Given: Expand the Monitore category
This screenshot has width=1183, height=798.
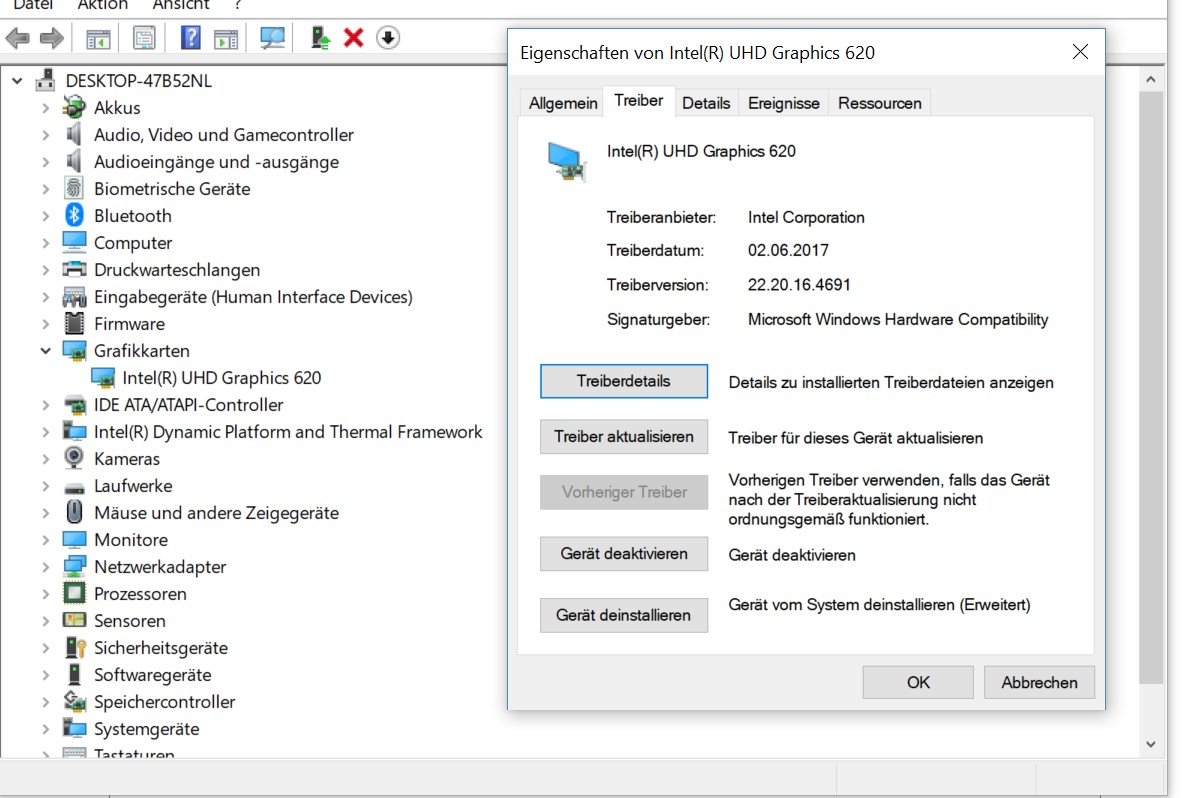Looking at the screenshot, I should pyautogui.click(x=45, y=539).
